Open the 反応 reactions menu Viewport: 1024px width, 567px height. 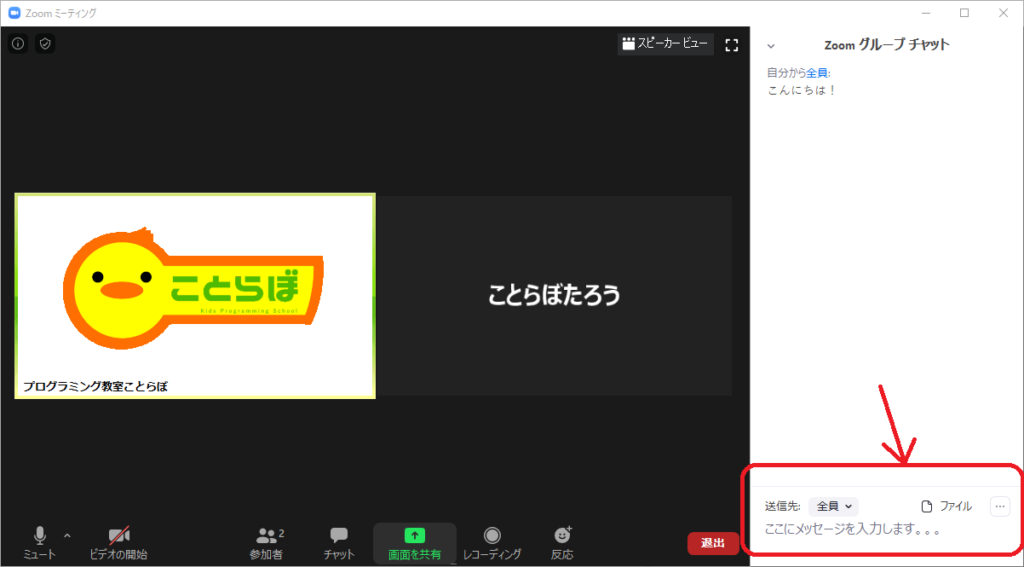[562, 543]
